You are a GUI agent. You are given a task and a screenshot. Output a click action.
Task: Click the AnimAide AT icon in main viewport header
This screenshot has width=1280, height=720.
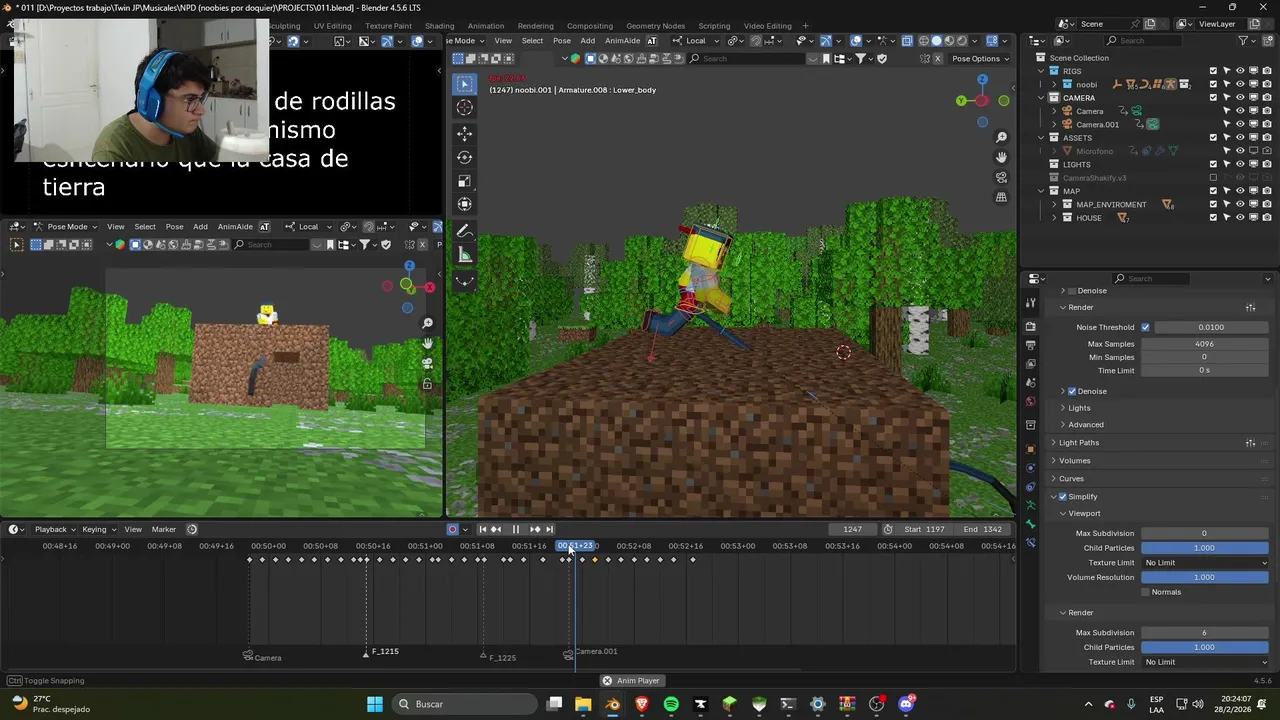[652, 41]
